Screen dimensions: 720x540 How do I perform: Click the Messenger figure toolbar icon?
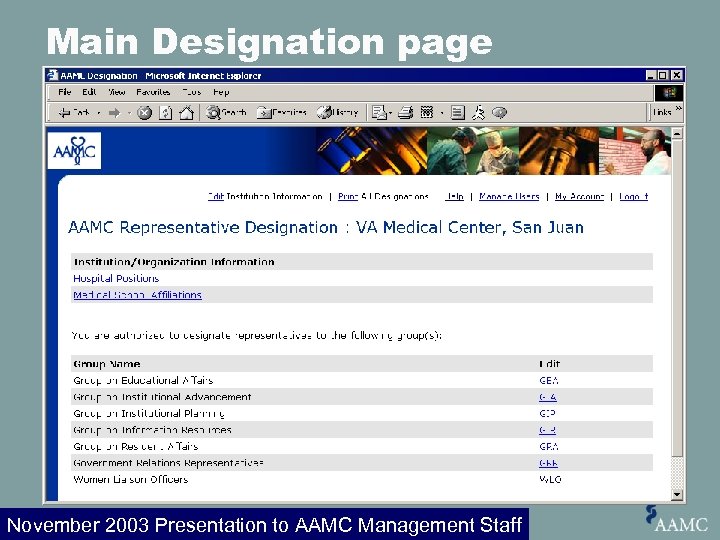[x=478, y=112]
